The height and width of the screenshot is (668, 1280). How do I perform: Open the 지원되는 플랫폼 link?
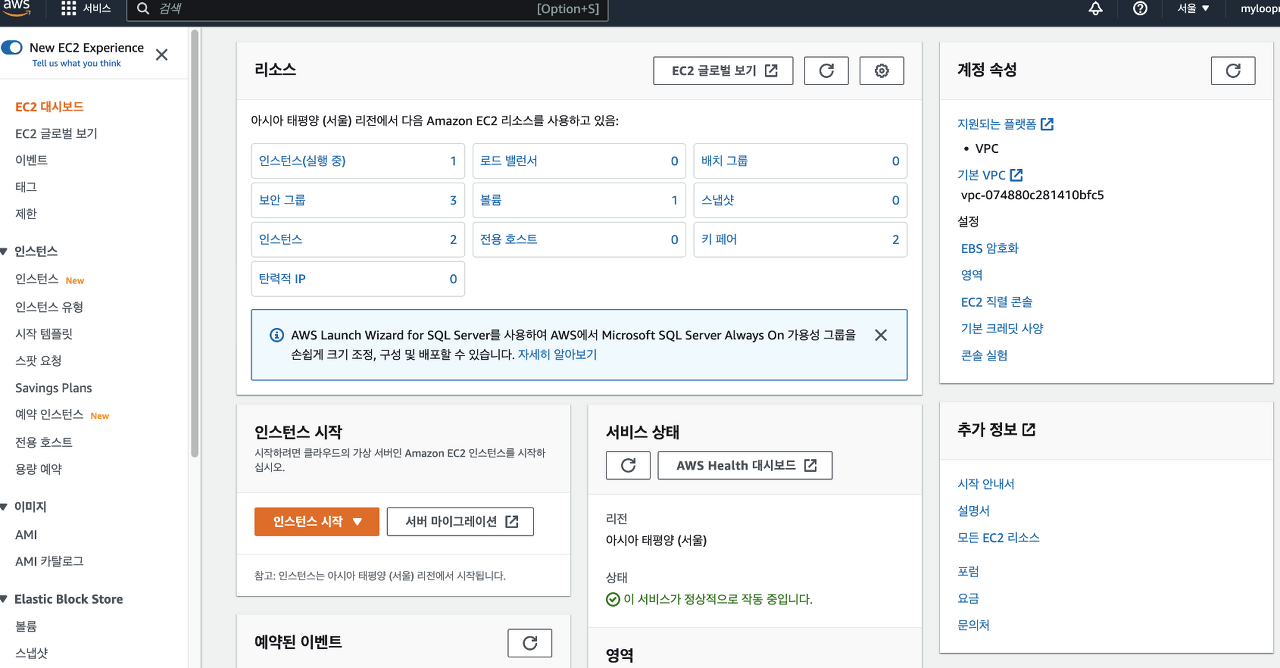tap(1005, 124)
